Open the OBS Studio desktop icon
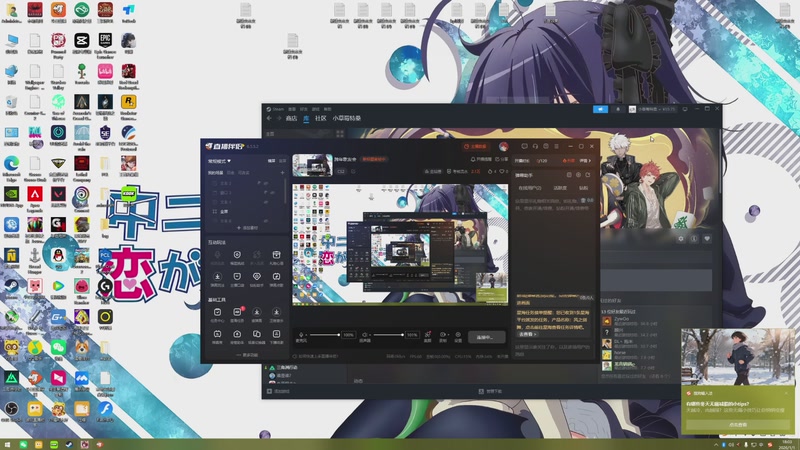This screenshot has width=800, height=450. [x=11, y=409]
